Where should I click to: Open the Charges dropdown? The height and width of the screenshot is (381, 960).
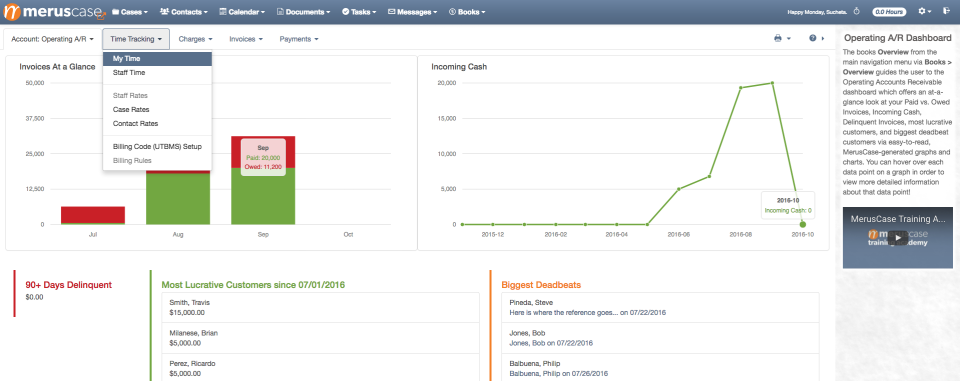195,39
